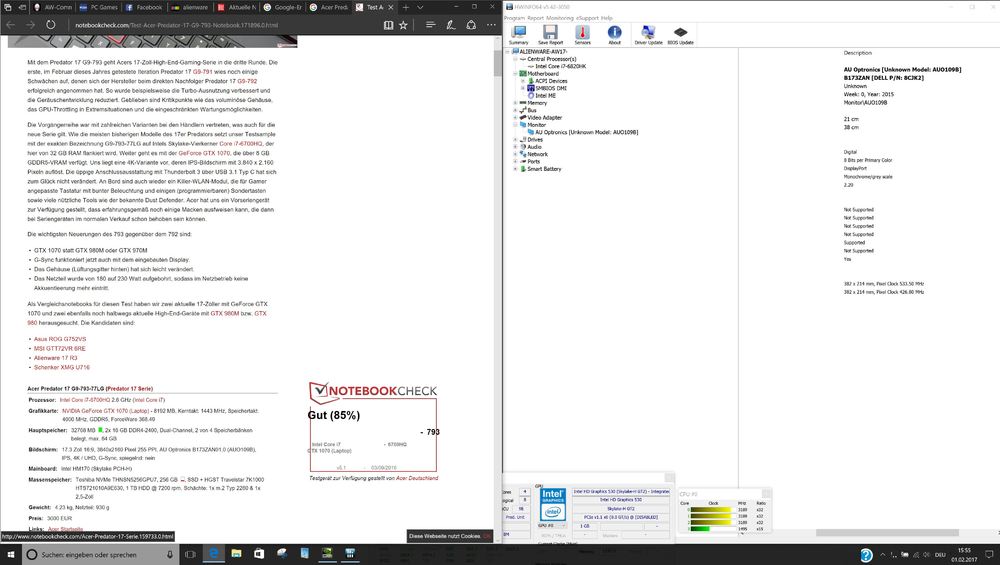Follow the Alienware 17 R3 link

pos(55,357)
